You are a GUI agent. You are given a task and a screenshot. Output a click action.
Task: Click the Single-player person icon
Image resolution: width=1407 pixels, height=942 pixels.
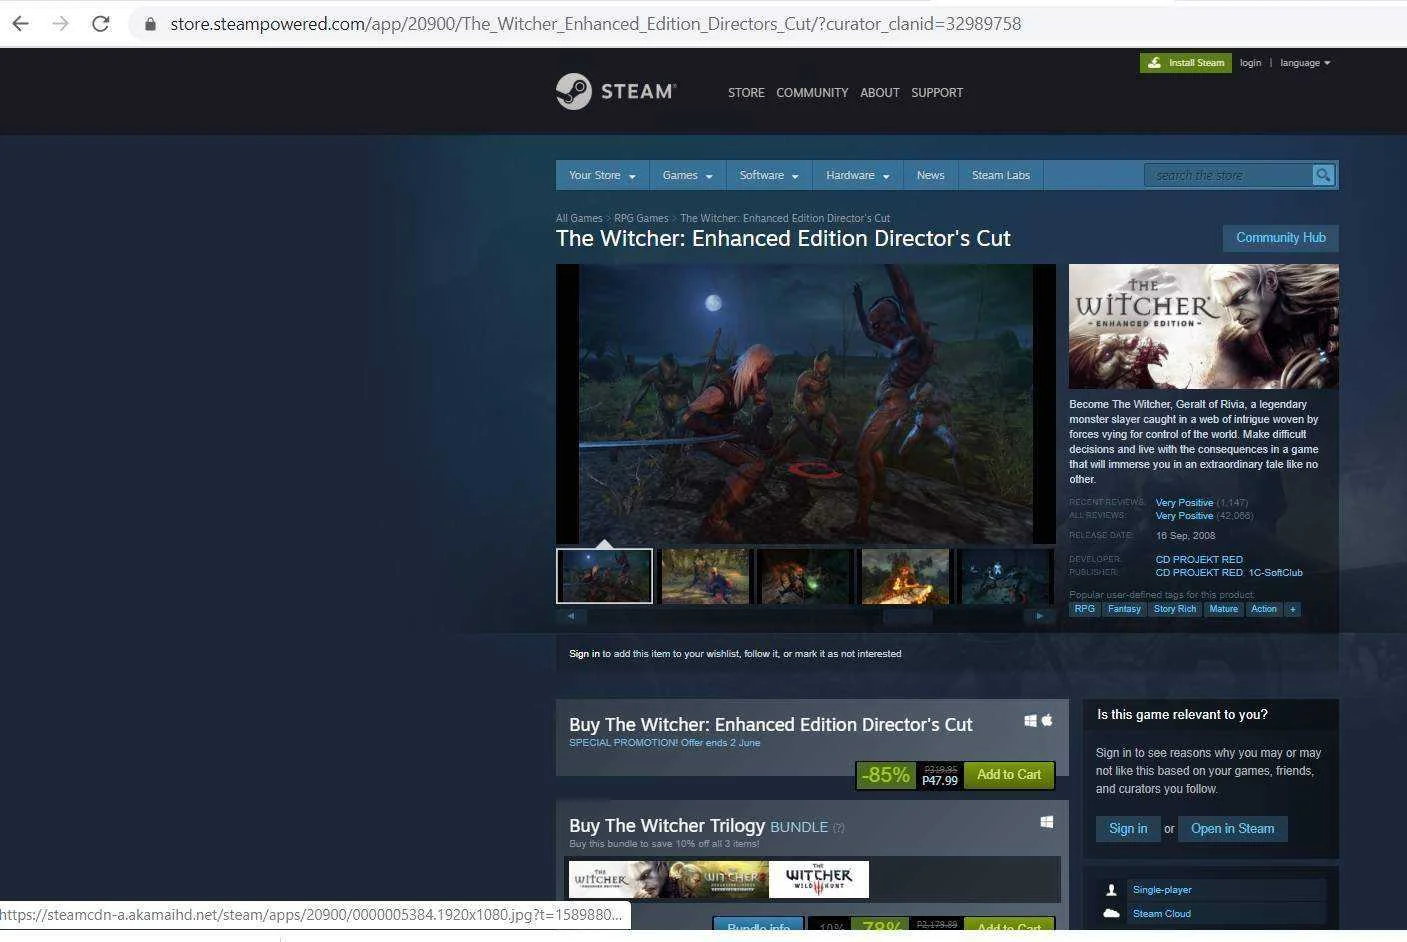tap(1111, 890)
